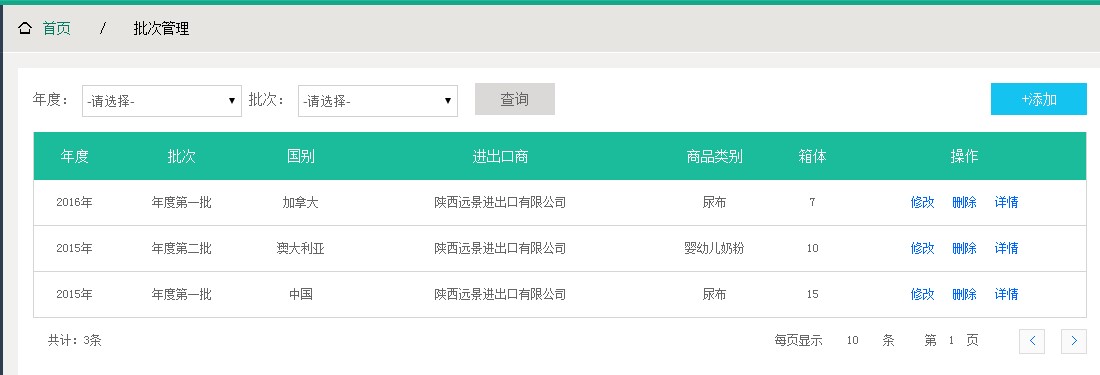This screenshot has height=375, width=1100.
Task: Open 首页 breadcrumb link
Action: [56, 29]
